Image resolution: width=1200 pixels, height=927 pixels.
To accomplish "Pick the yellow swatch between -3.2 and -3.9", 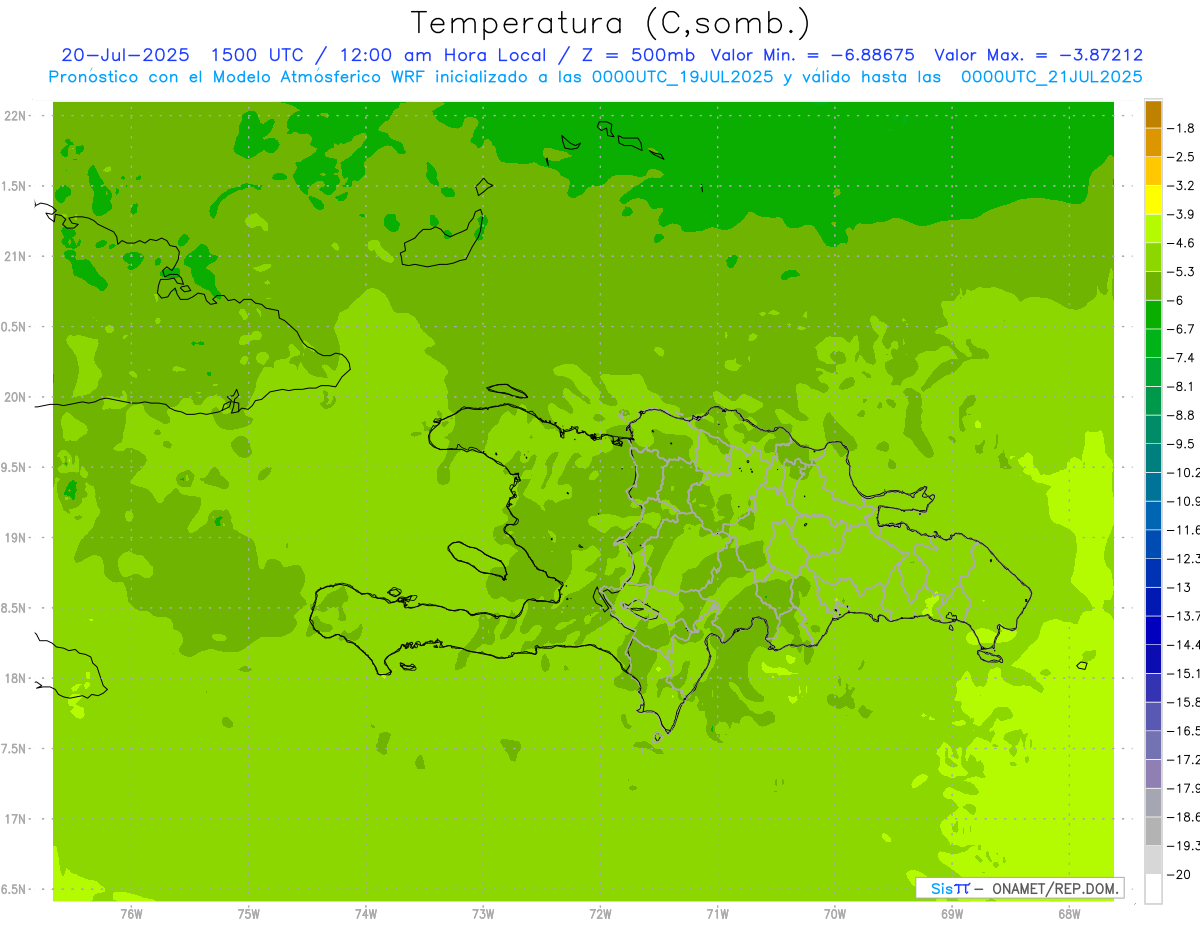I will pos(1153,200).
